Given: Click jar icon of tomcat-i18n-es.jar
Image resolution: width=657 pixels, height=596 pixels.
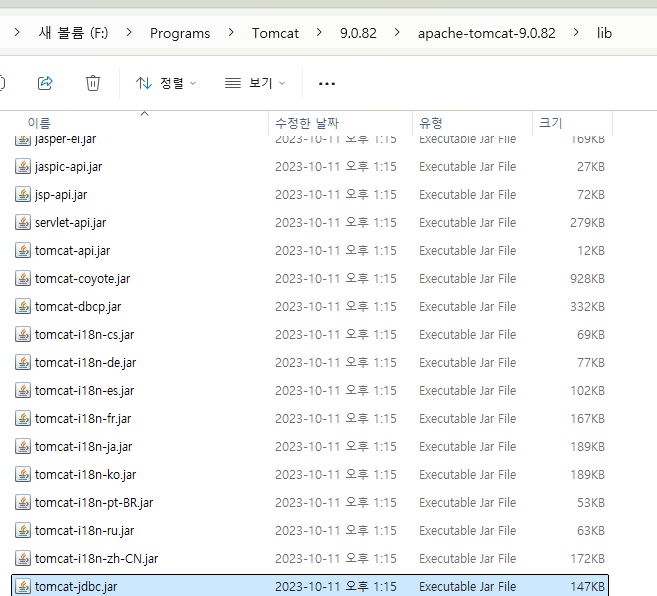Looking at the screenshot, I should 23,391.
